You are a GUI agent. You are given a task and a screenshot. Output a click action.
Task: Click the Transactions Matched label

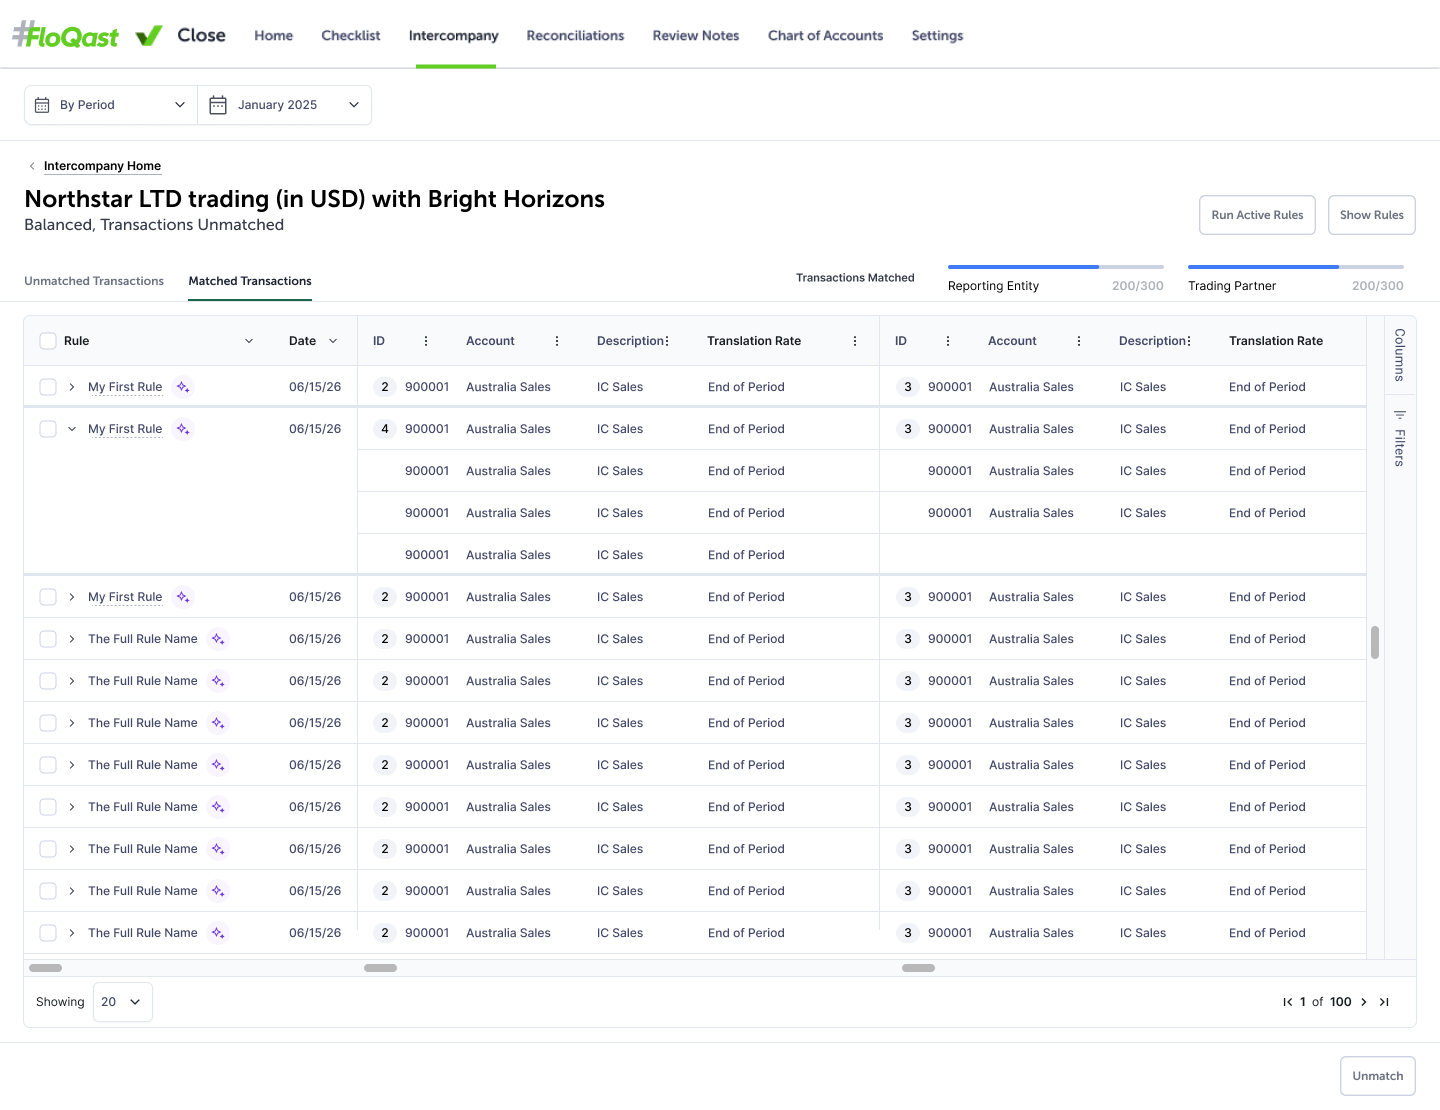855,278
